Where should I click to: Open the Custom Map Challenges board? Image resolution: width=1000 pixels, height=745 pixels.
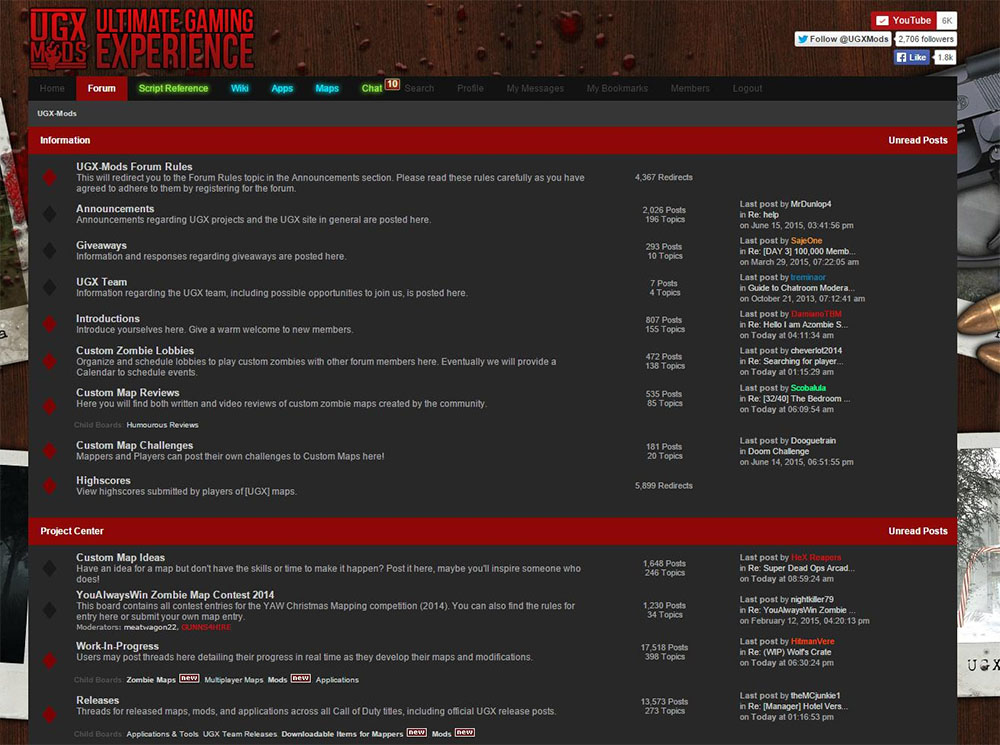(135, 445)
